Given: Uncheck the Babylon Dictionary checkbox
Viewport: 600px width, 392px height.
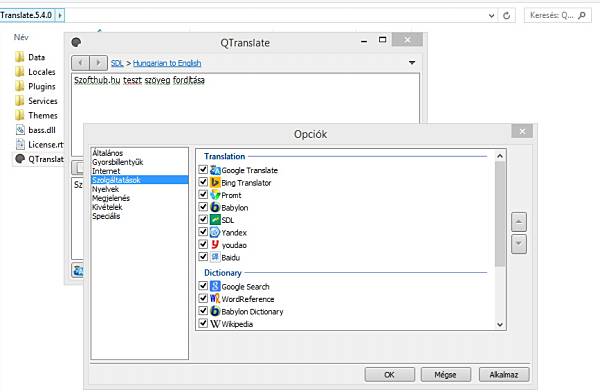Looking at the screenshot, I should click(x=203, y=310).
